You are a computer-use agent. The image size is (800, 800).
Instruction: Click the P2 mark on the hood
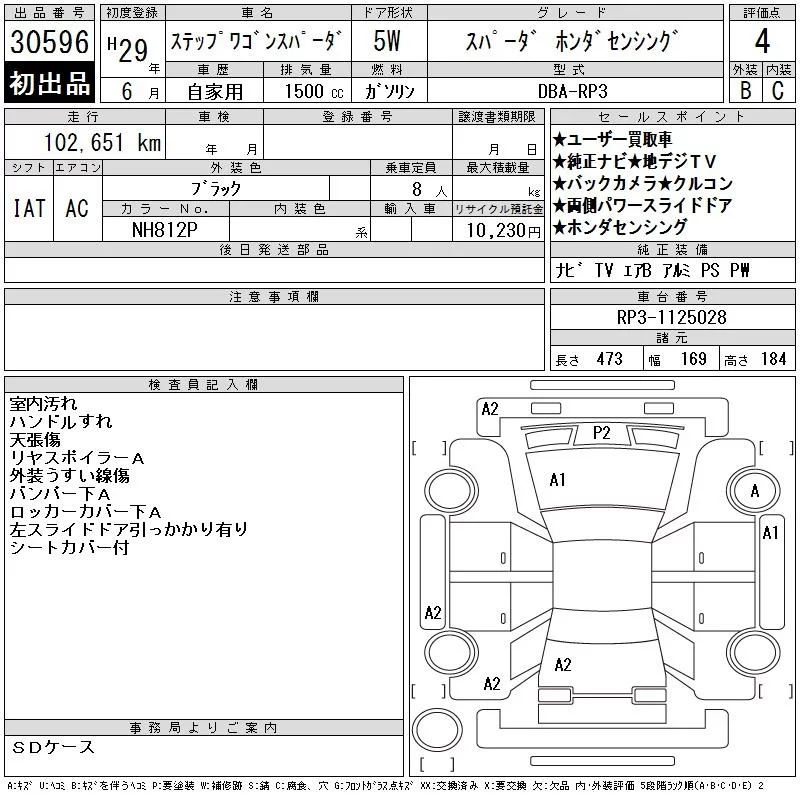tap(602, 433)
